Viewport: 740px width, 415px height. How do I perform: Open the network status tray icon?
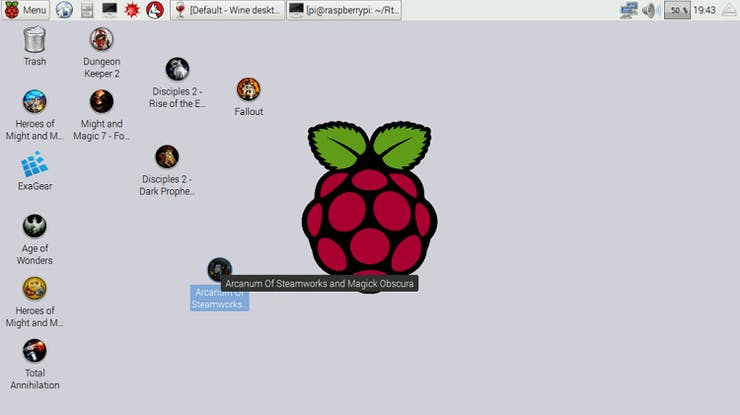[x=628, y=10]
